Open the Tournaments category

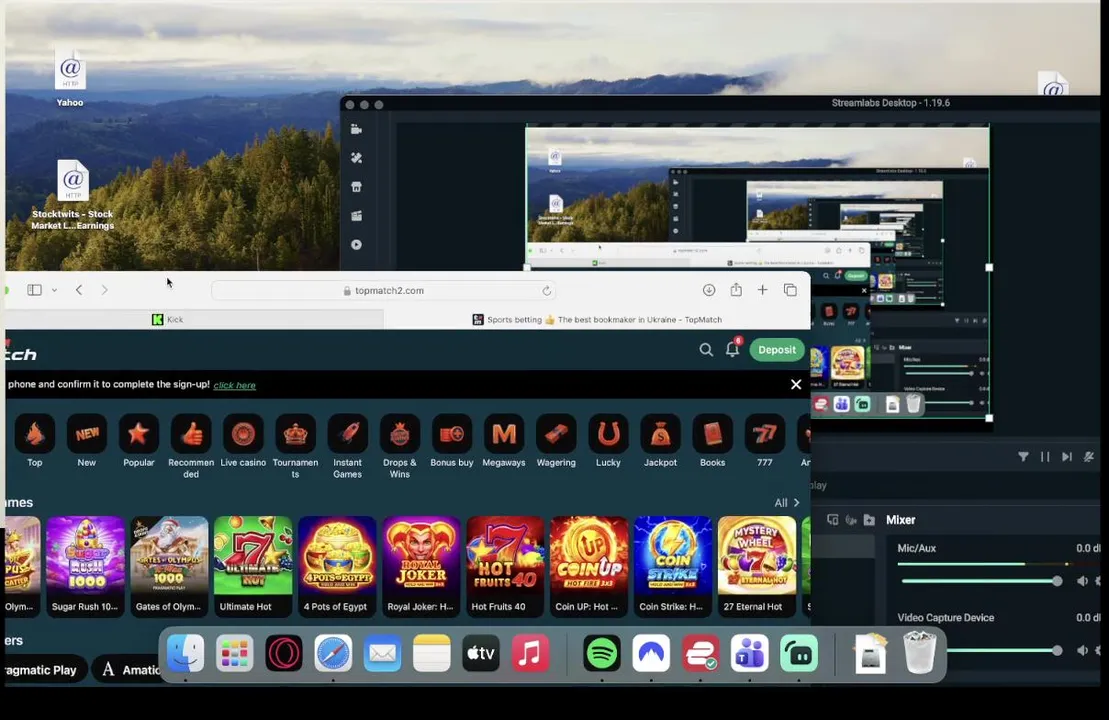point(295,447)
